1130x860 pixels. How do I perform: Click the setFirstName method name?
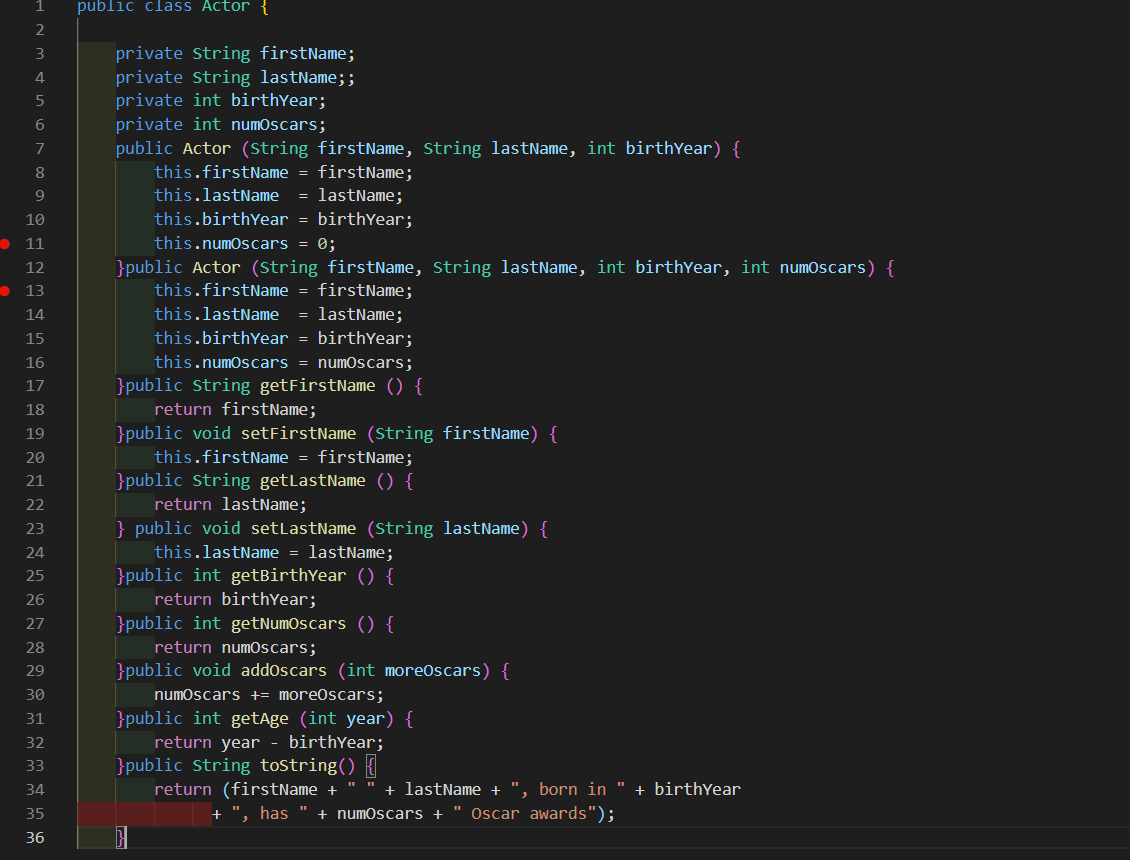click(x=298, y=433)
